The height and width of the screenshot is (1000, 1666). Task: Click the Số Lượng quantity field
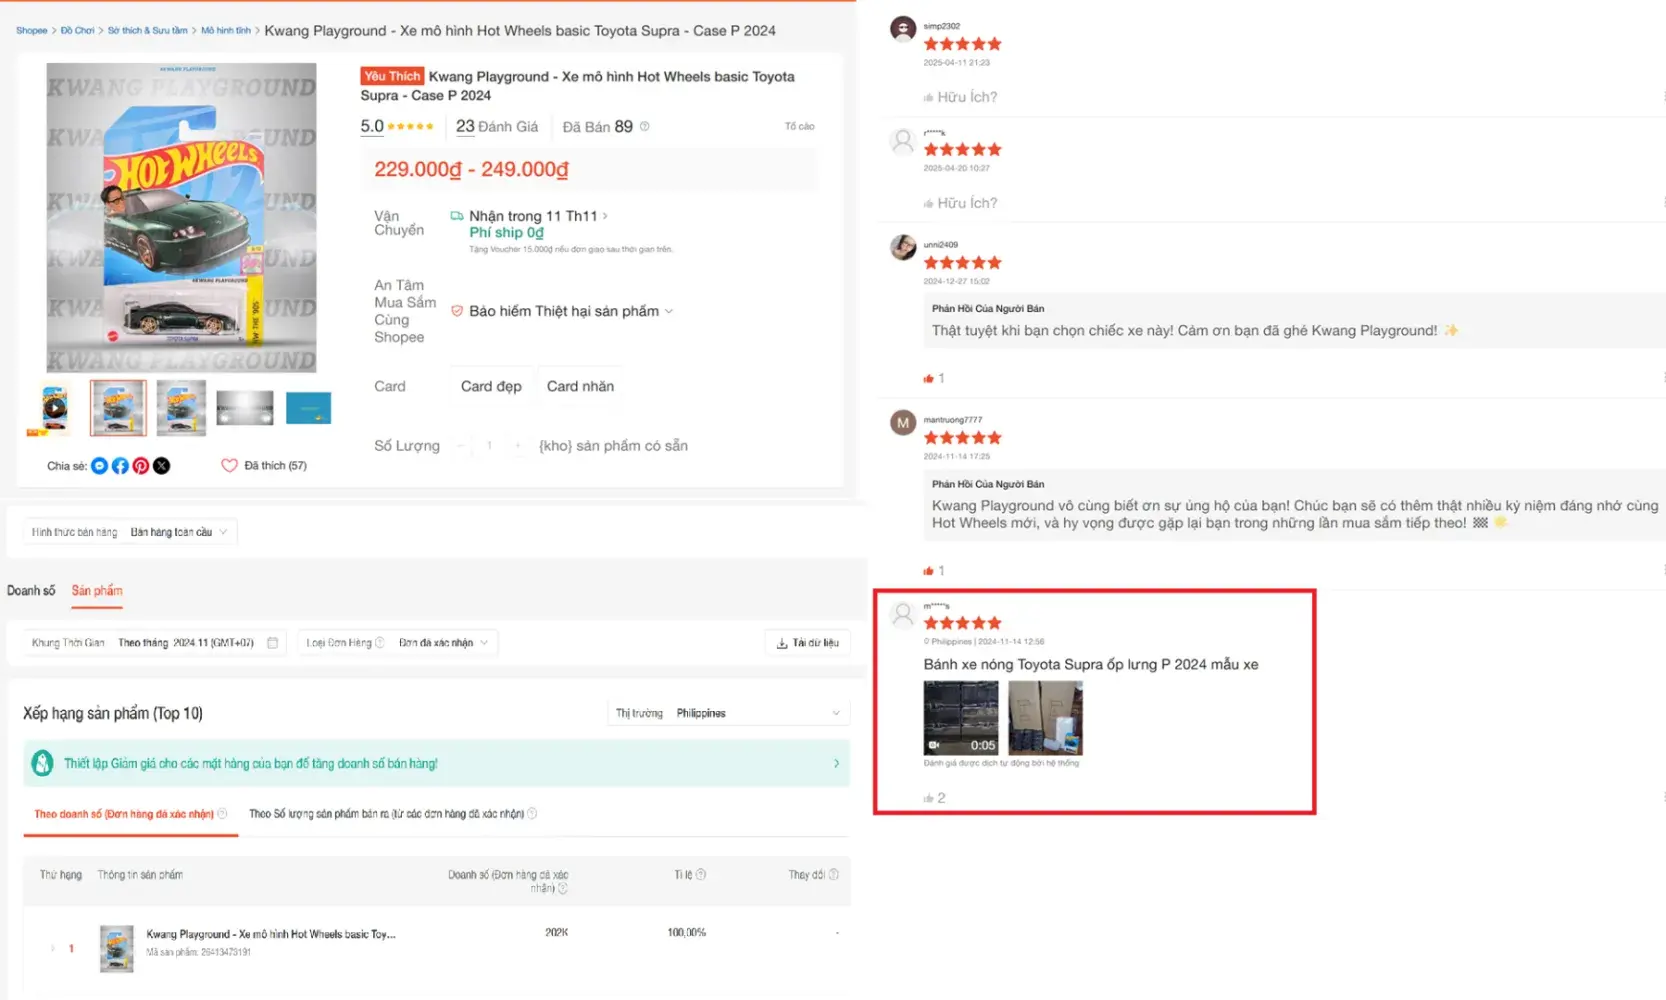[489, 446]
